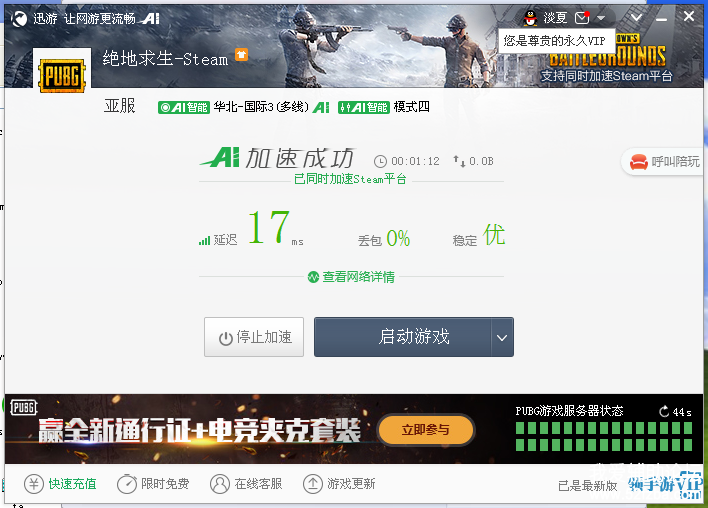This screenshot has height=508, width=708.
Task: Open the main menu chevron in title bar
Action: coord(636,18)
